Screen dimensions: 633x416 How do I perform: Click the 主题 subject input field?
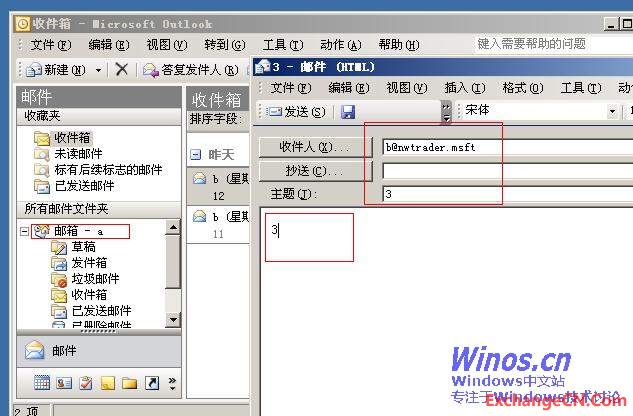[x=500, y=194]
